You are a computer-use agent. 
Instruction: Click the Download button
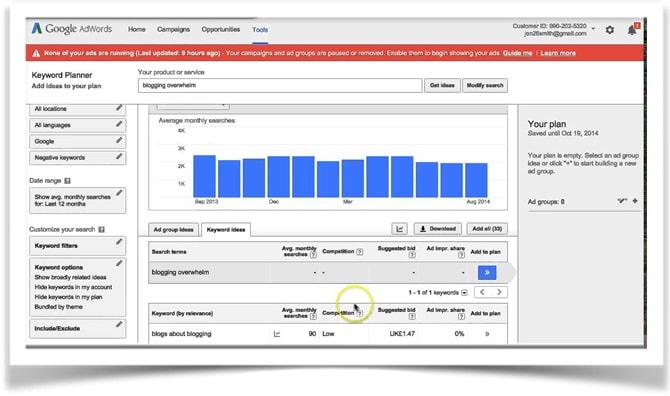pyautogui.click(x=438, y=229)
